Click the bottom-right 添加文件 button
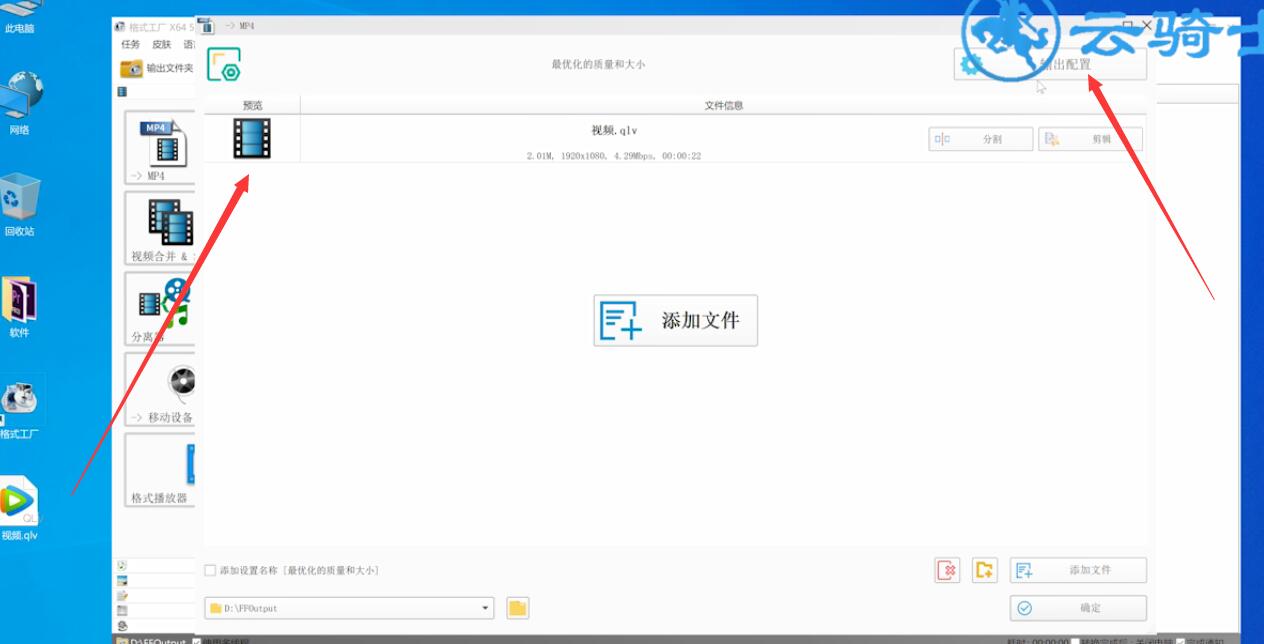 1078,570
